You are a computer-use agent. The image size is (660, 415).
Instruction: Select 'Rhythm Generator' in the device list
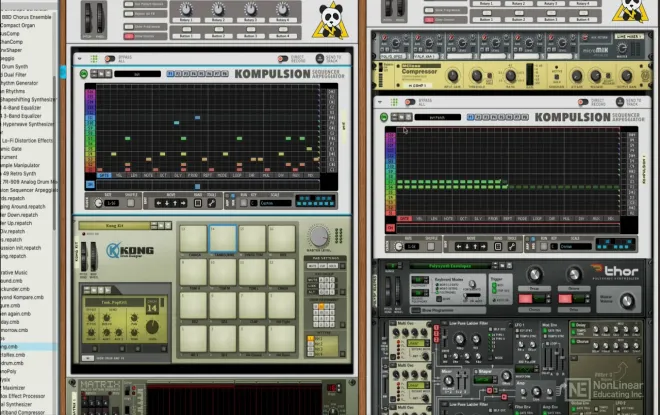pyautogui.click(x=19, y=83)
